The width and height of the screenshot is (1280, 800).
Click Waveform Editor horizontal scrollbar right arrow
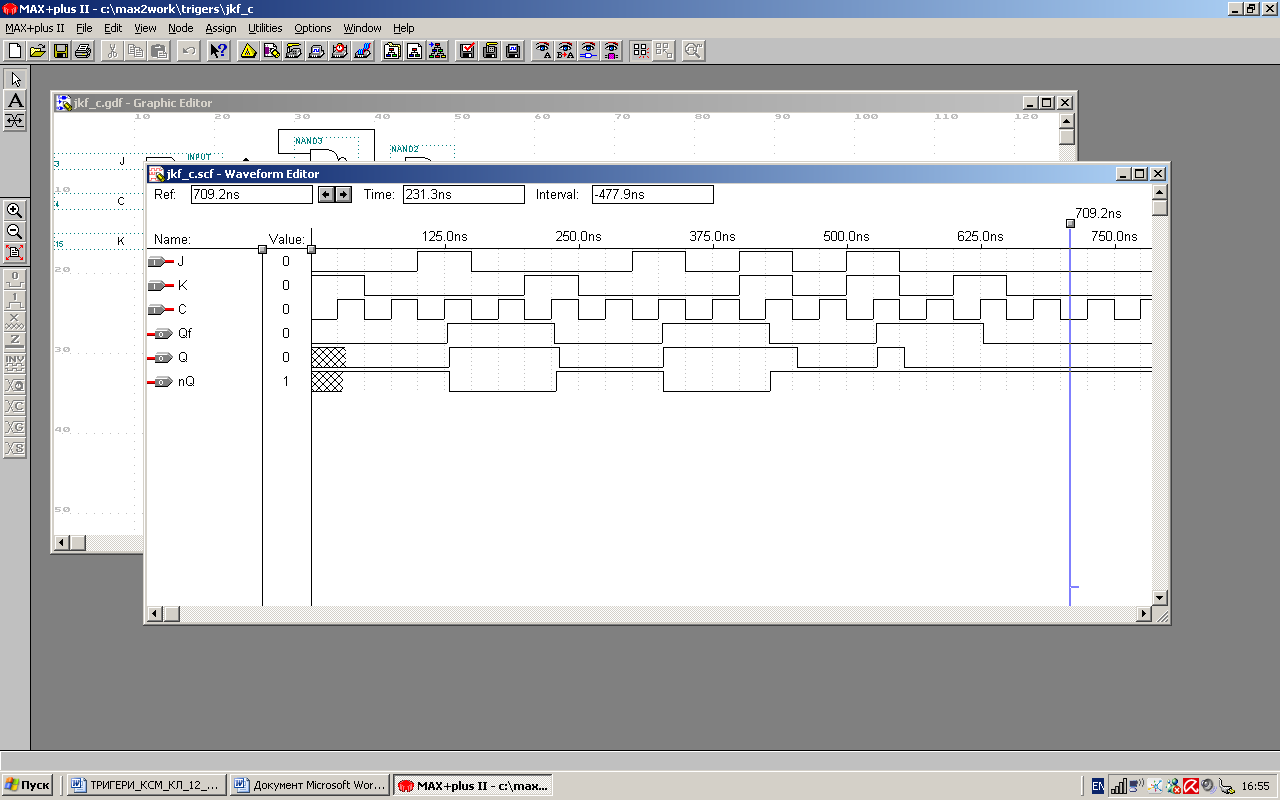point(1145,613)
